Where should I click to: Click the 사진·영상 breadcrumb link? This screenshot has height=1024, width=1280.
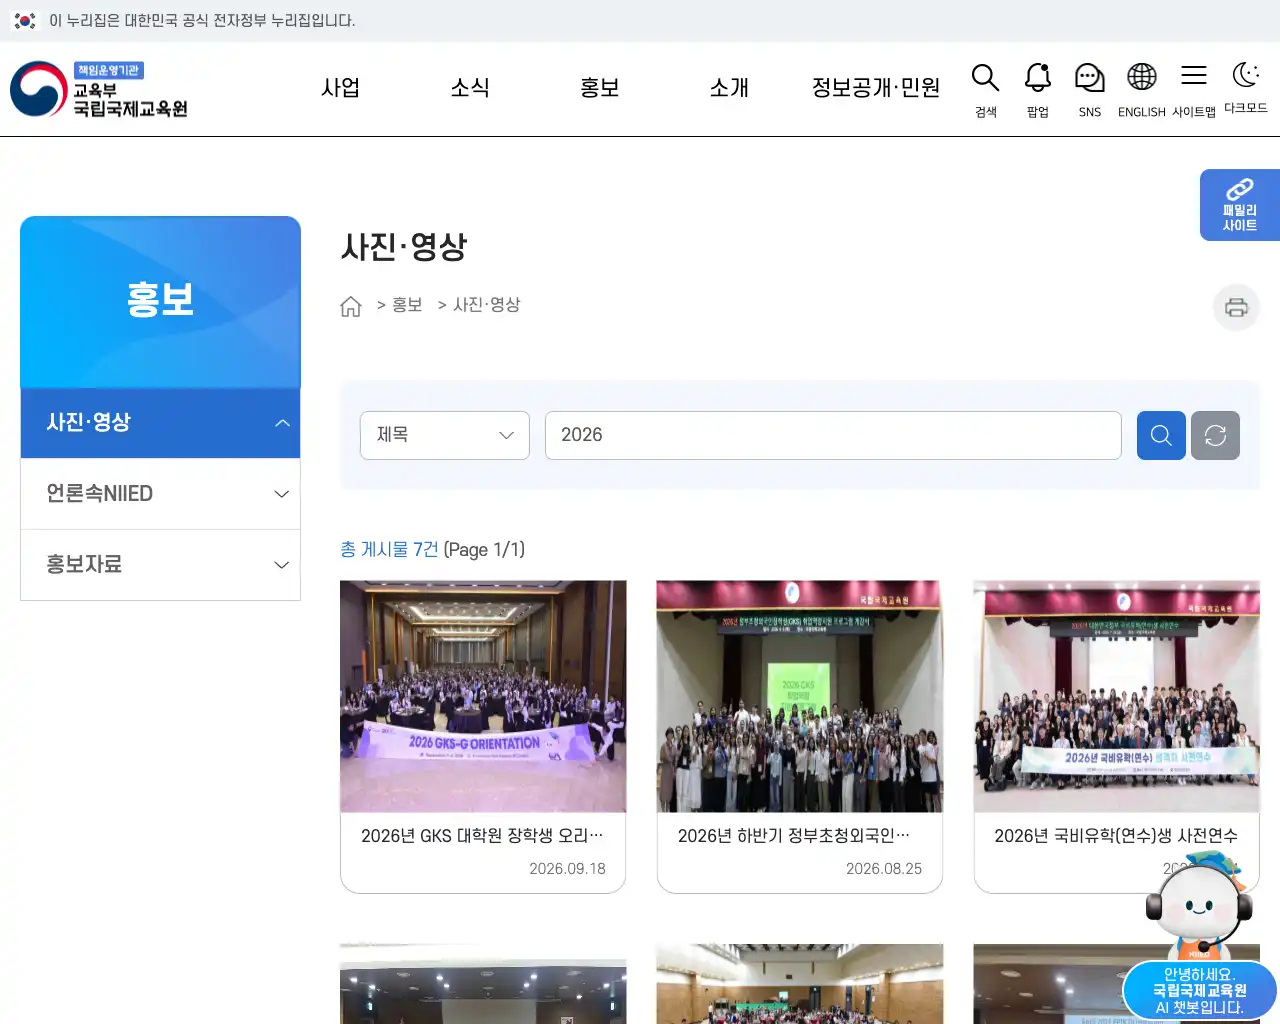487,305
